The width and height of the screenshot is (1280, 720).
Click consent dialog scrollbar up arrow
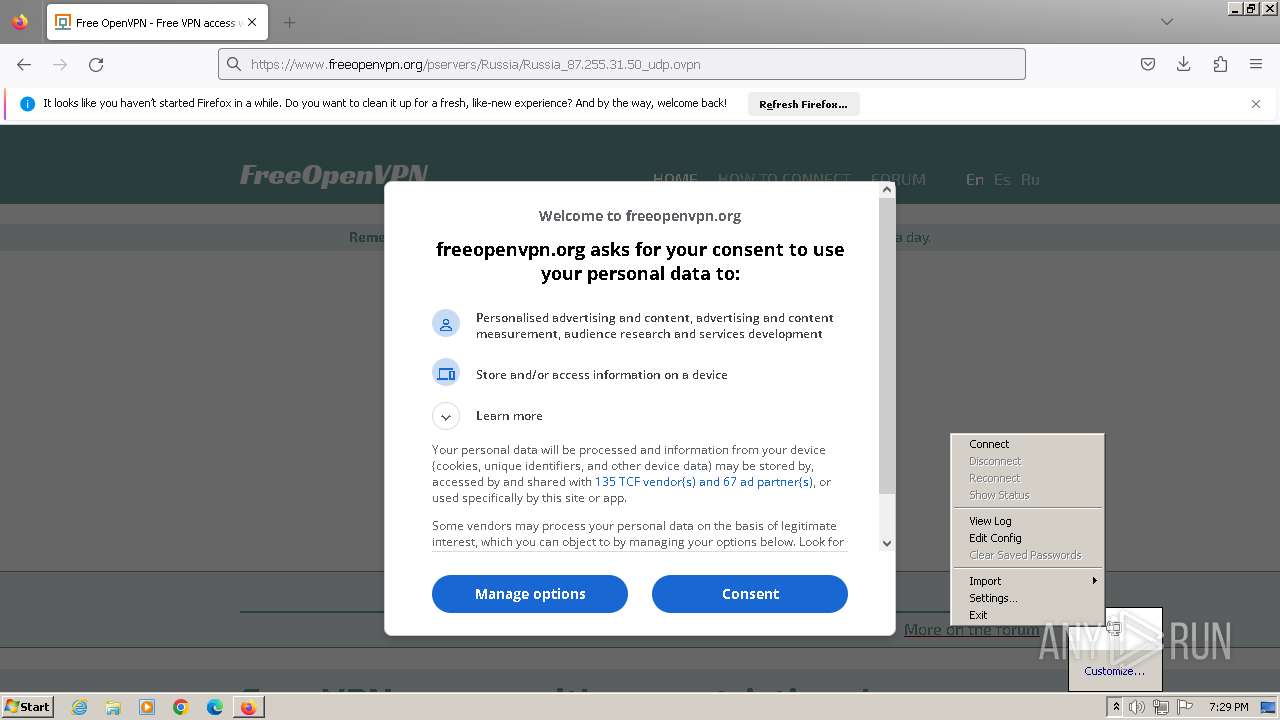[886, 190]
